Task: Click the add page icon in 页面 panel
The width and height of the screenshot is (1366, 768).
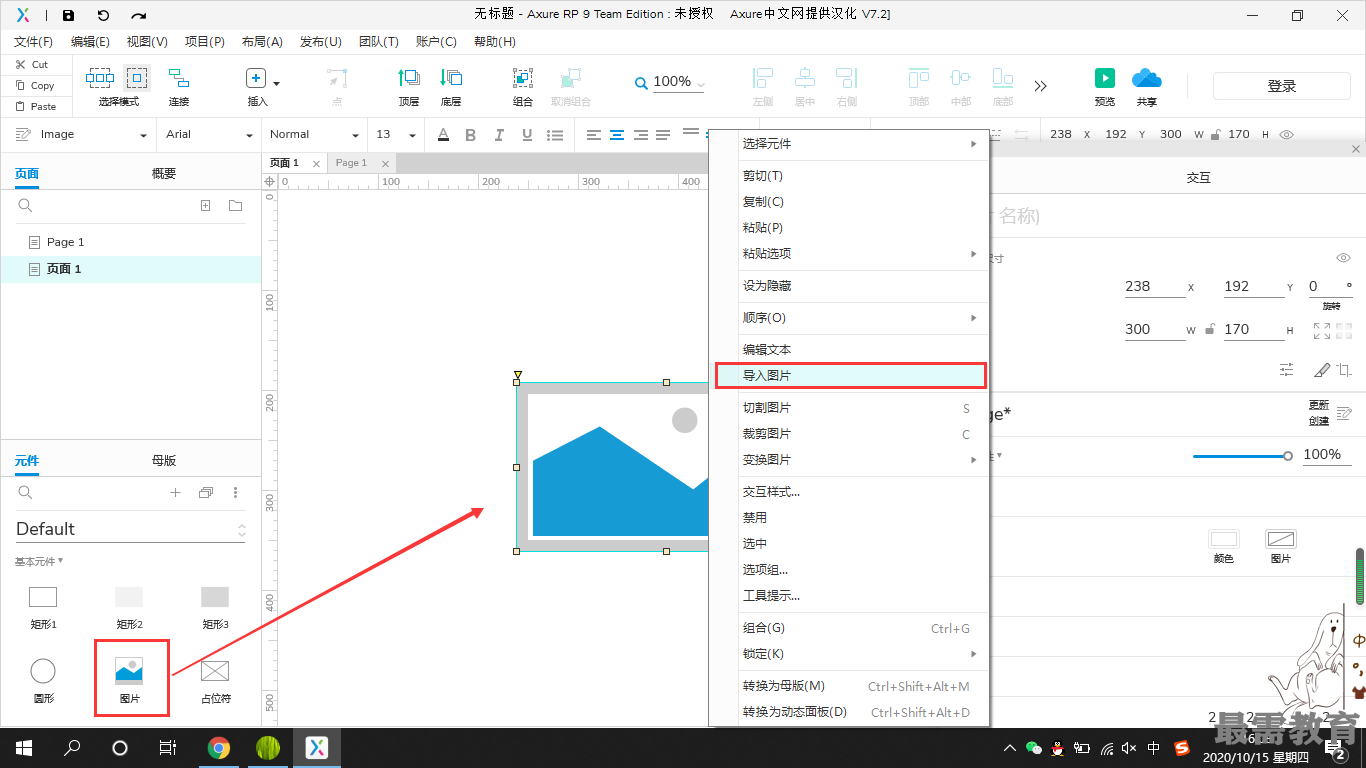Action: click(205, 206)
